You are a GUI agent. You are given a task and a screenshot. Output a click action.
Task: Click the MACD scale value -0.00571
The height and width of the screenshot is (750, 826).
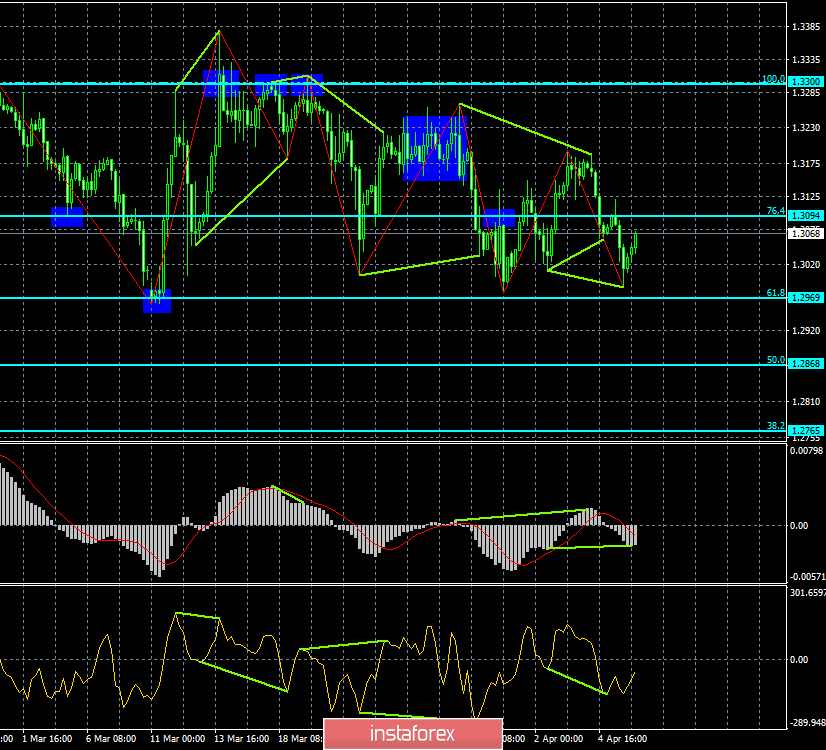[x=807, y=577]
